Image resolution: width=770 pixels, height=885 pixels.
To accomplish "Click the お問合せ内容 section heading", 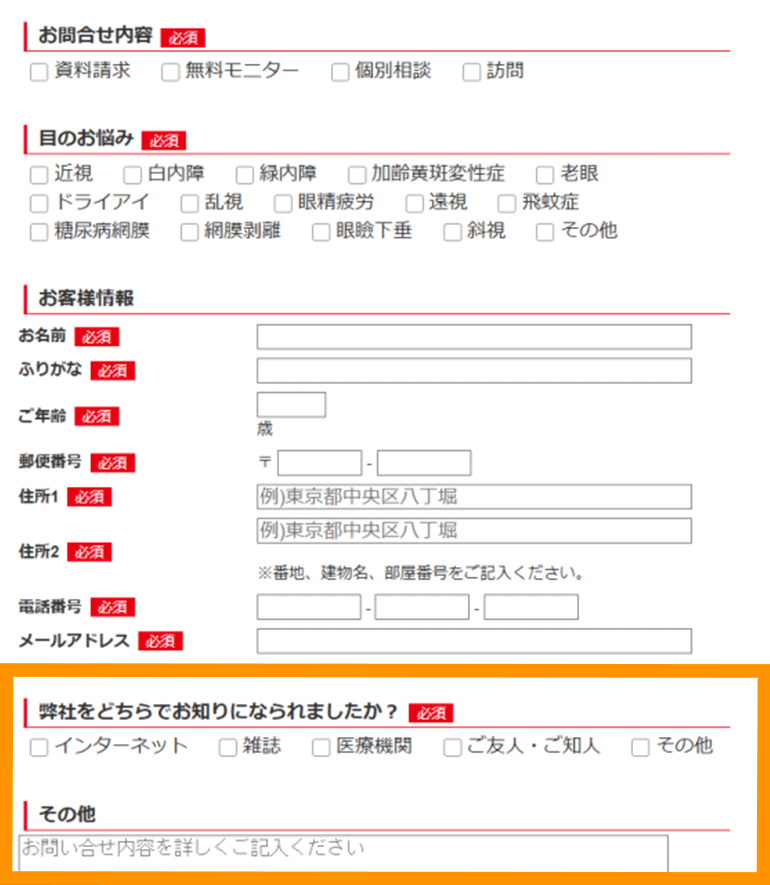I will [x=95, y=36].
